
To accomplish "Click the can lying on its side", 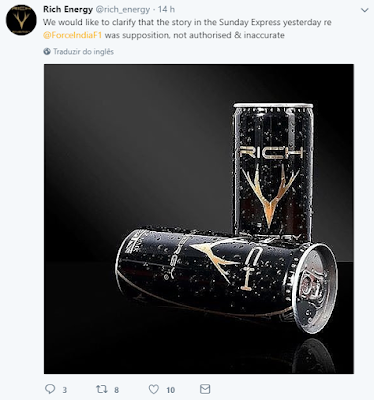I will pyautogui.click(x=227, y=278).
